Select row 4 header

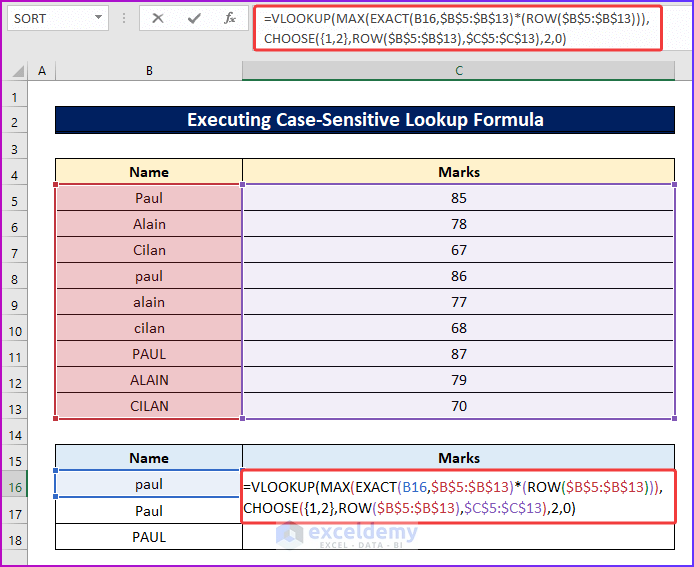point(15,172)
